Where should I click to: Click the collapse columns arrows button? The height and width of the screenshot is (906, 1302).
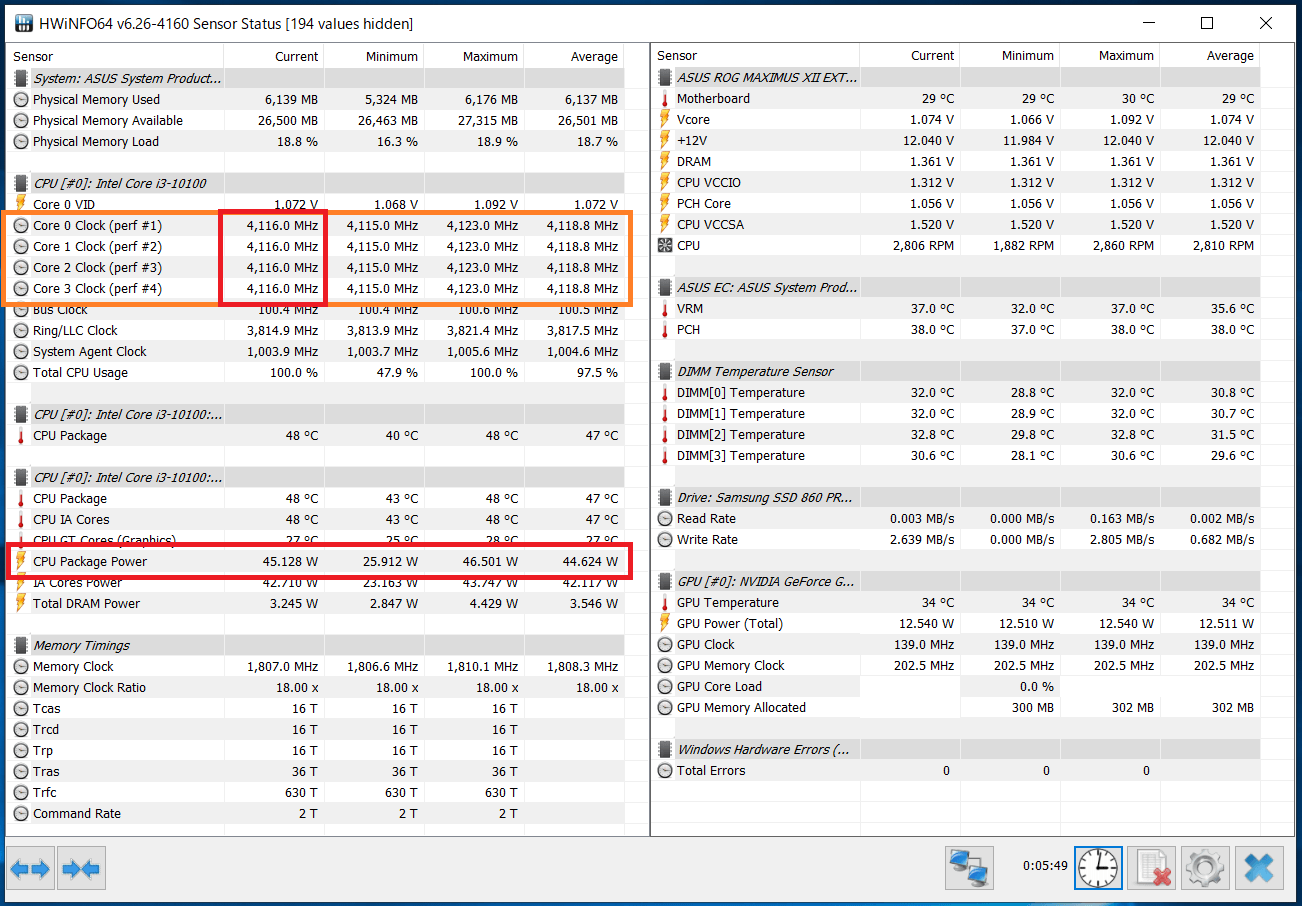pyautogui.click(x=81, y=868)
